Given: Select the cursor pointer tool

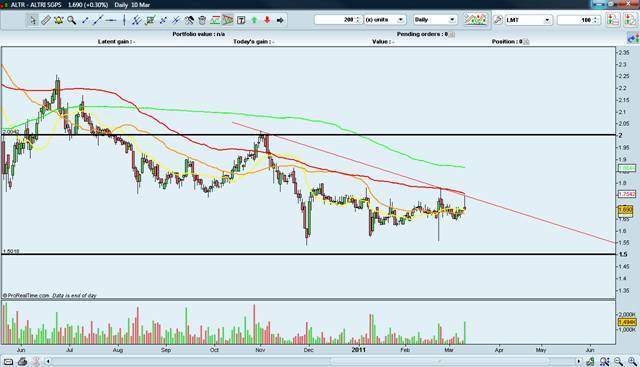Looking at the screenshot, I should pyautogui.click(x=33, y=20).
